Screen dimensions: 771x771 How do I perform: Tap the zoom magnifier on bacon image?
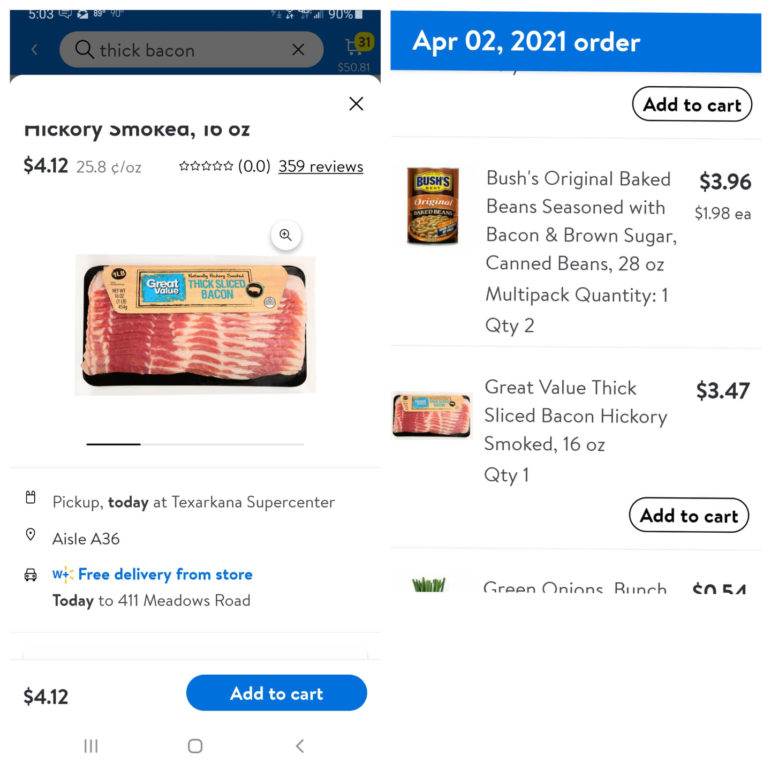tap(285, 235)
